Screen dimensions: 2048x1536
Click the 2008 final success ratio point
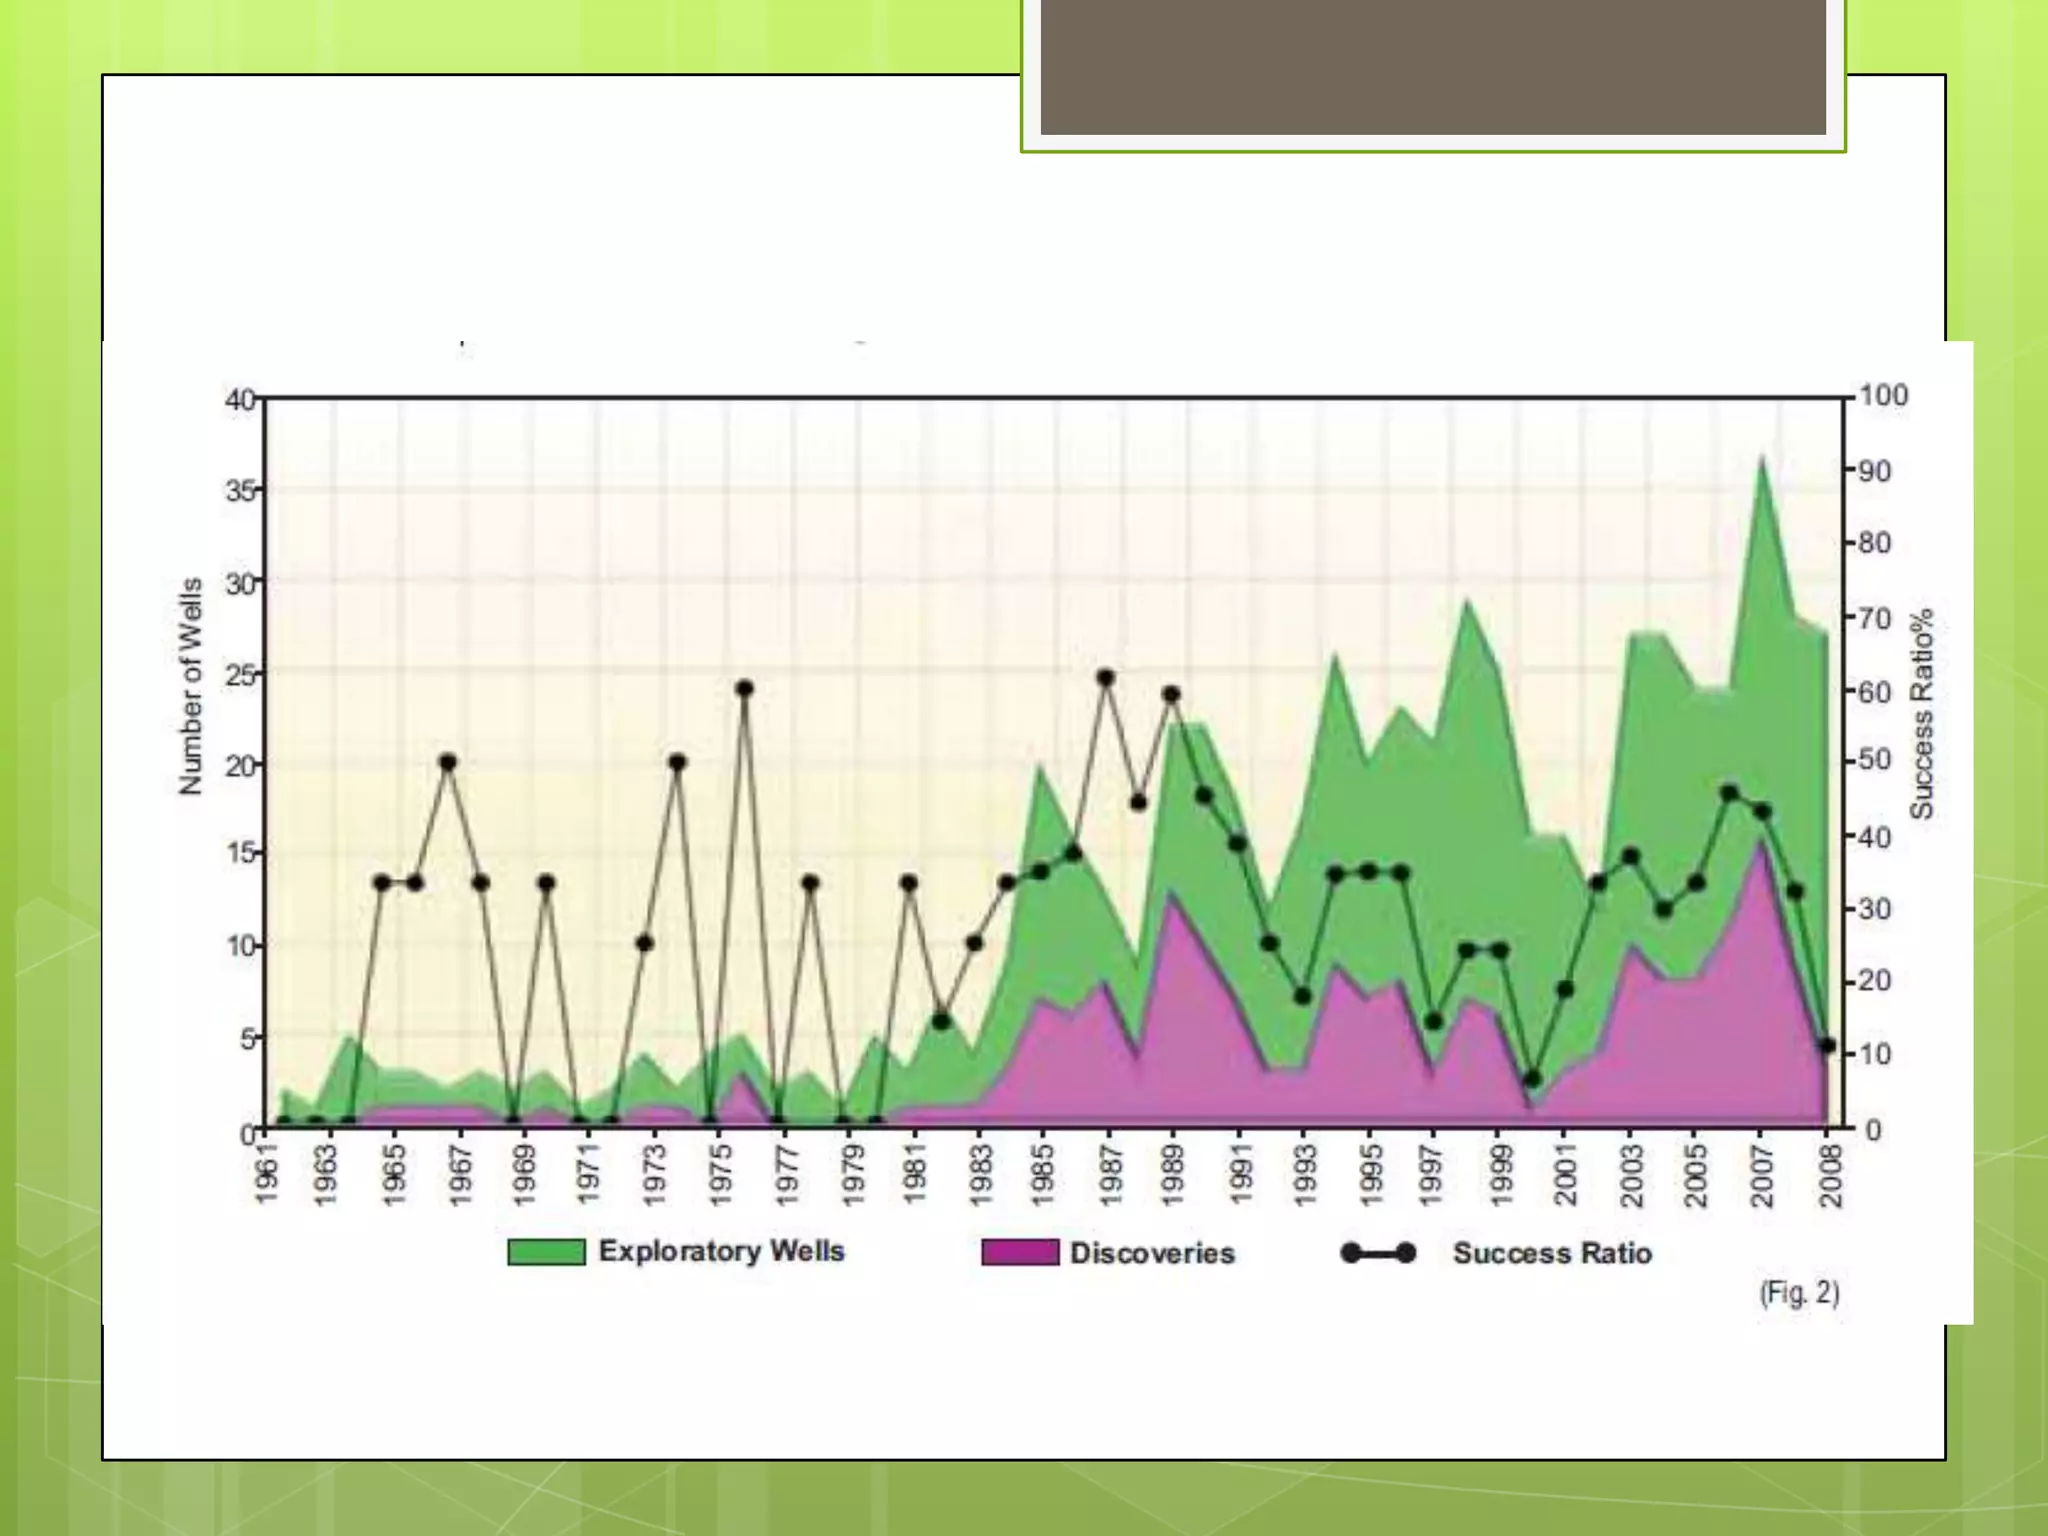click(1827, 1045)
